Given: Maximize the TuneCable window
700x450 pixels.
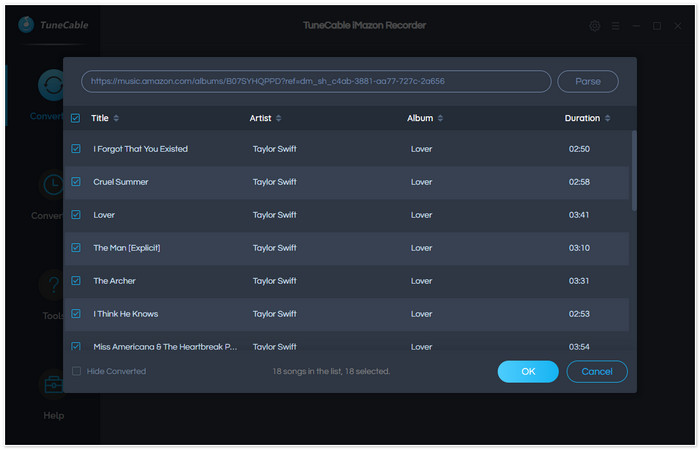Looking at the screenshot, I should pos(657,26).
